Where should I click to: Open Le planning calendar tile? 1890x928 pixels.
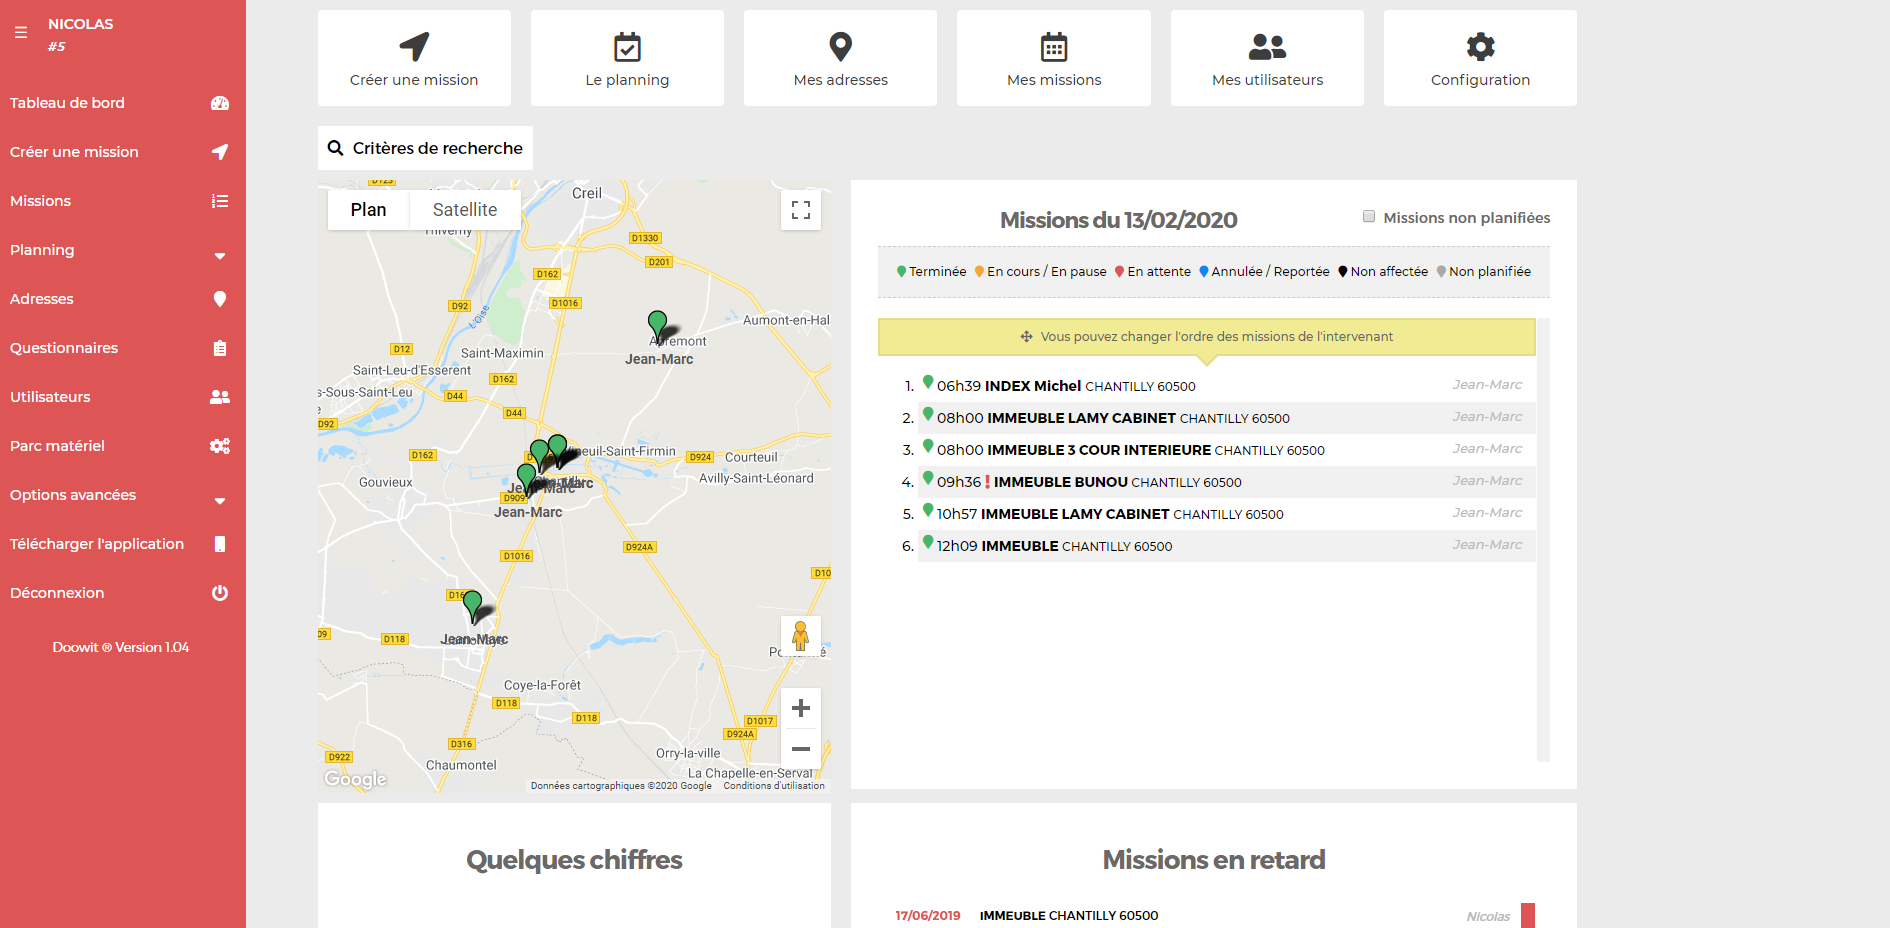click(627, 58)
